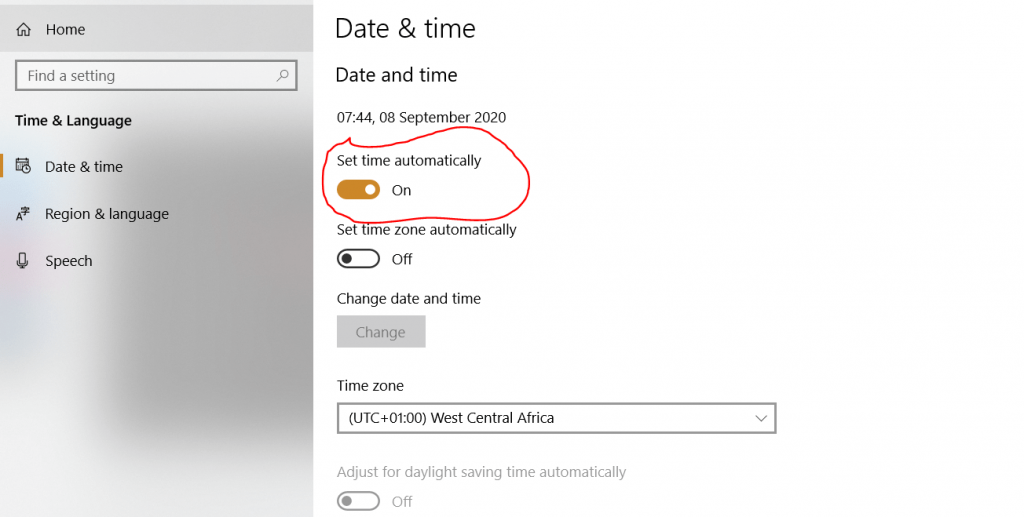The image size is (1024, 517).
Task: Click the Set time automatically label
Action: [x=409, y=161]
